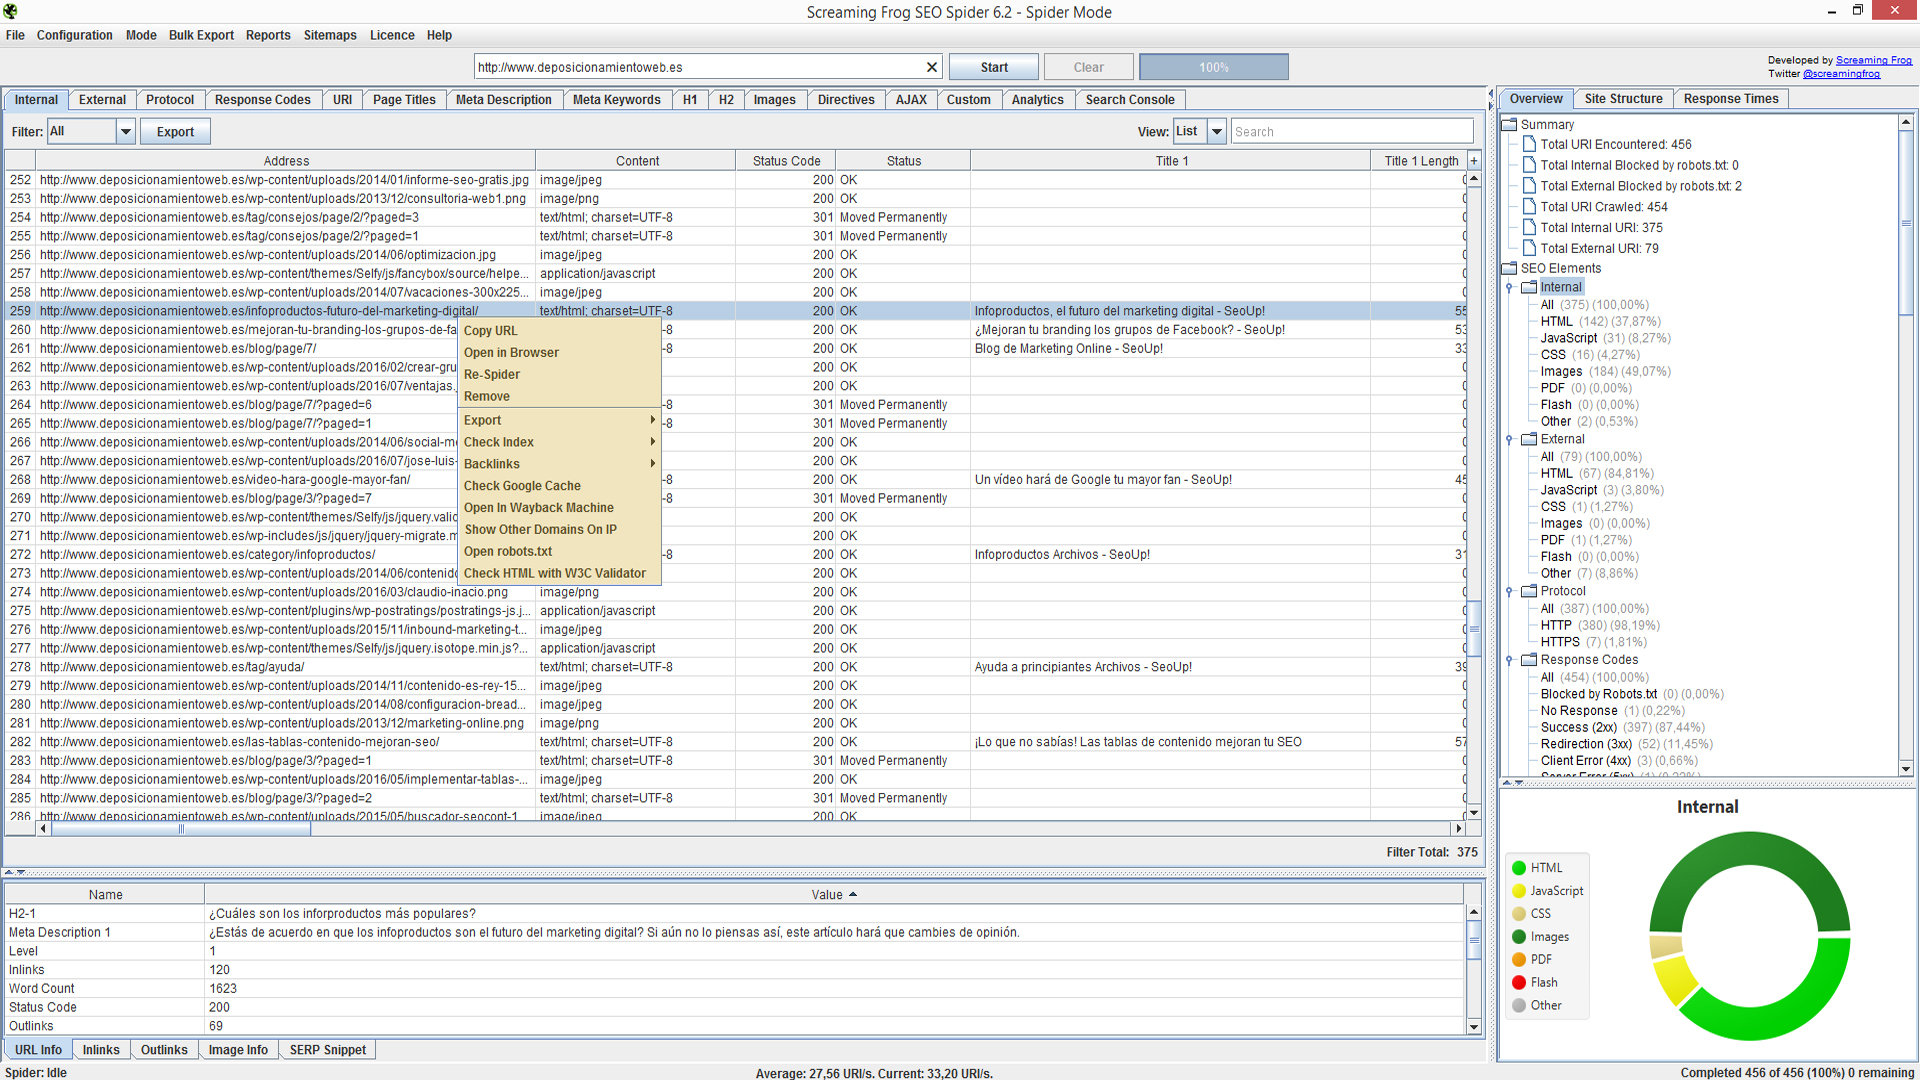Click the Clear button
Screen dimensions: 1920x1080
click(1089, 67)
